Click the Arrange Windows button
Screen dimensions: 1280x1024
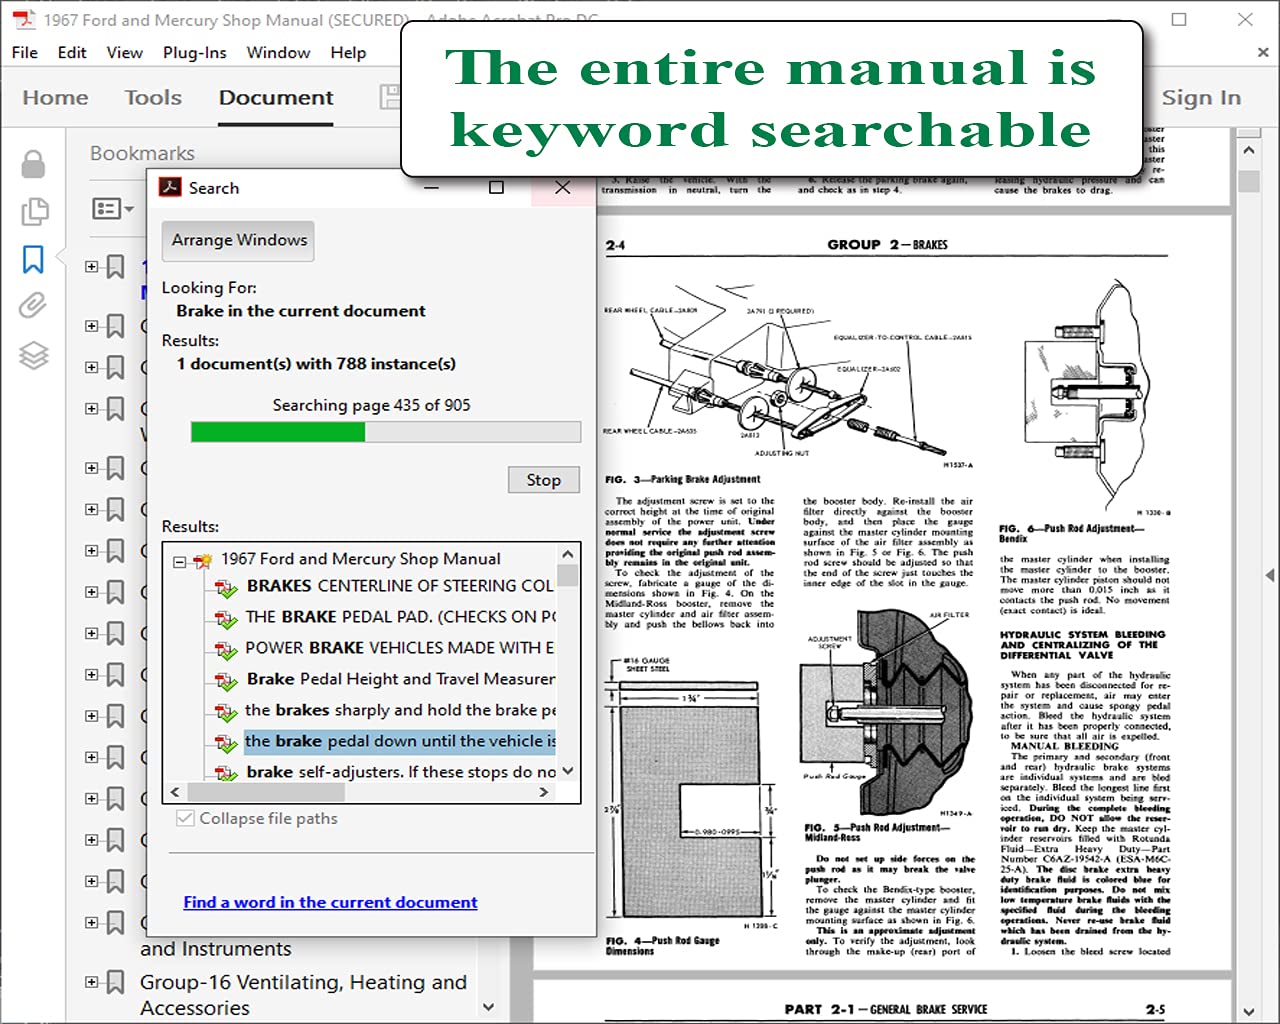[238, 240]
